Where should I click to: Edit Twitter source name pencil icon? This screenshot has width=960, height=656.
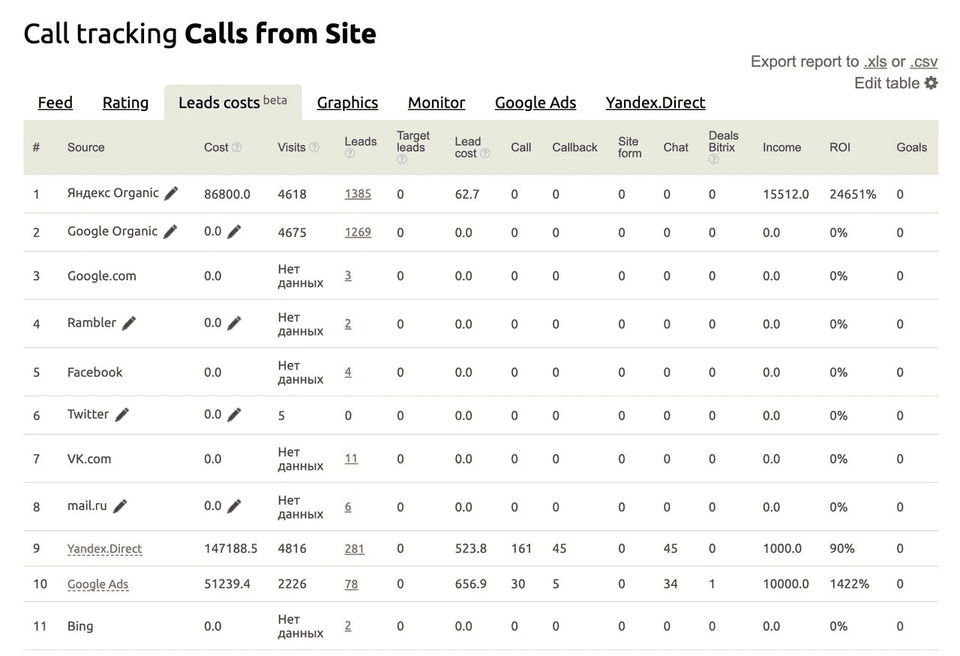122,415
